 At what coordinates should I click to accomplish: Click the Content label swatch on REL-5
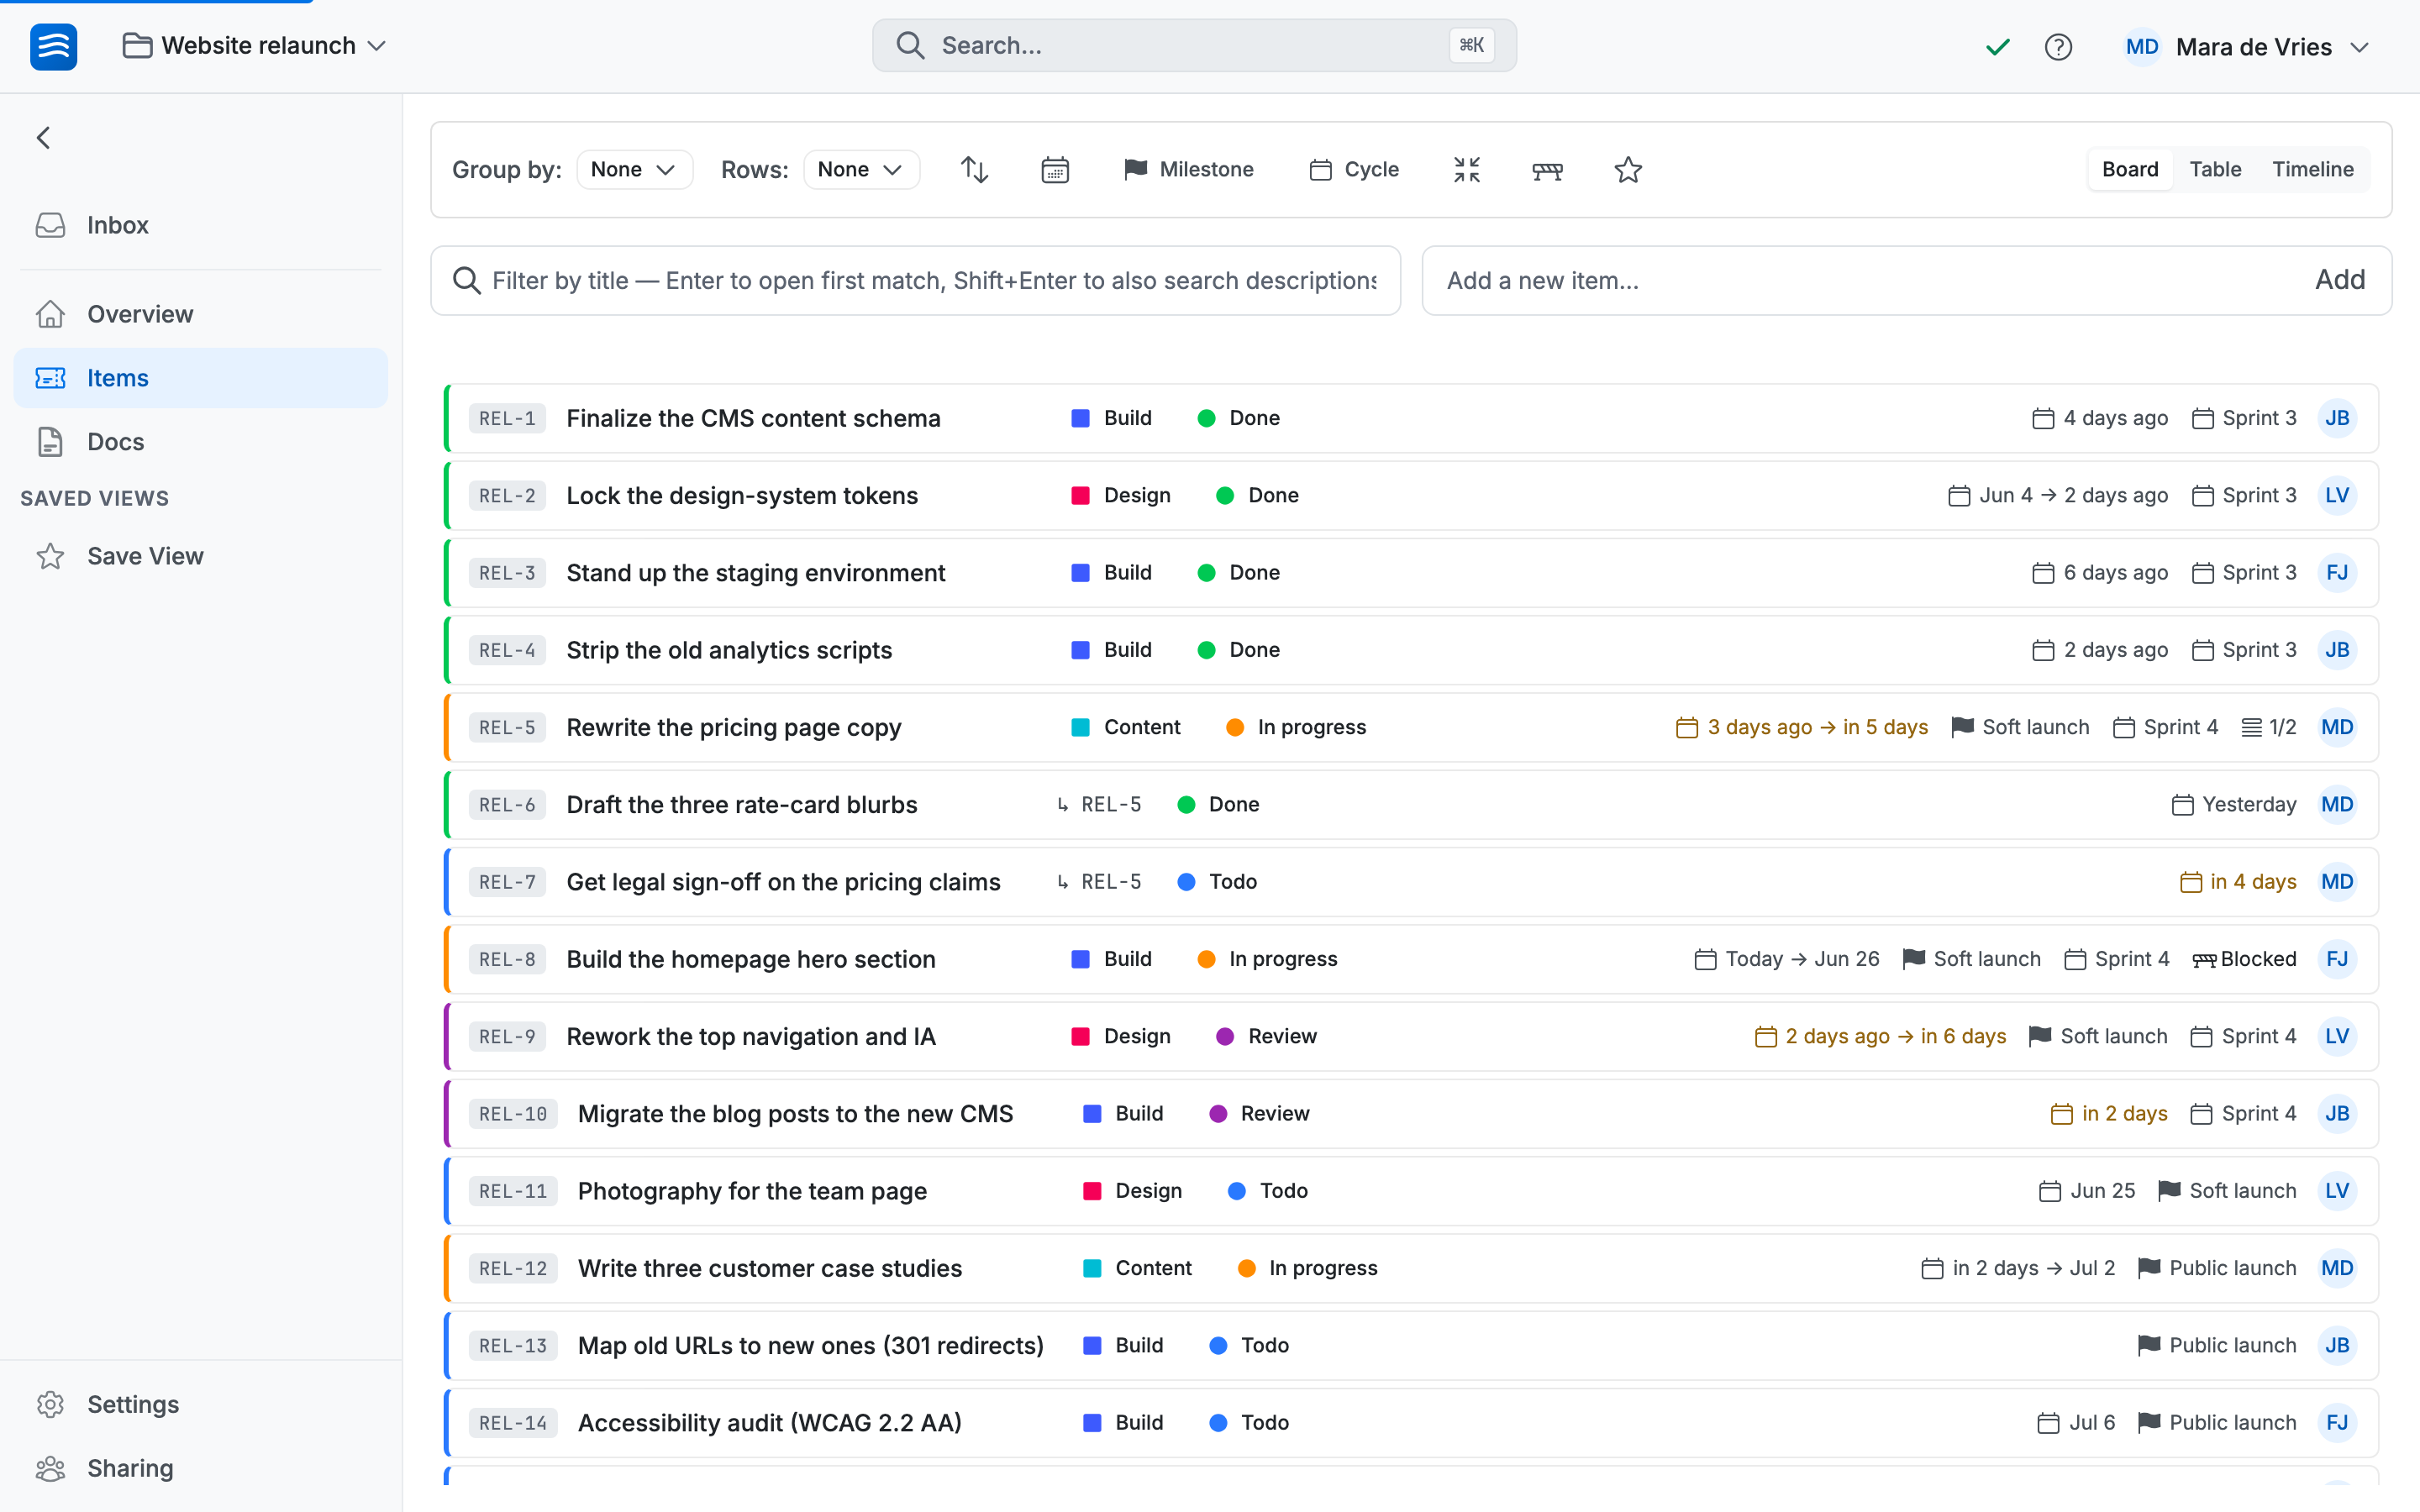click(x=1080, y=728)
